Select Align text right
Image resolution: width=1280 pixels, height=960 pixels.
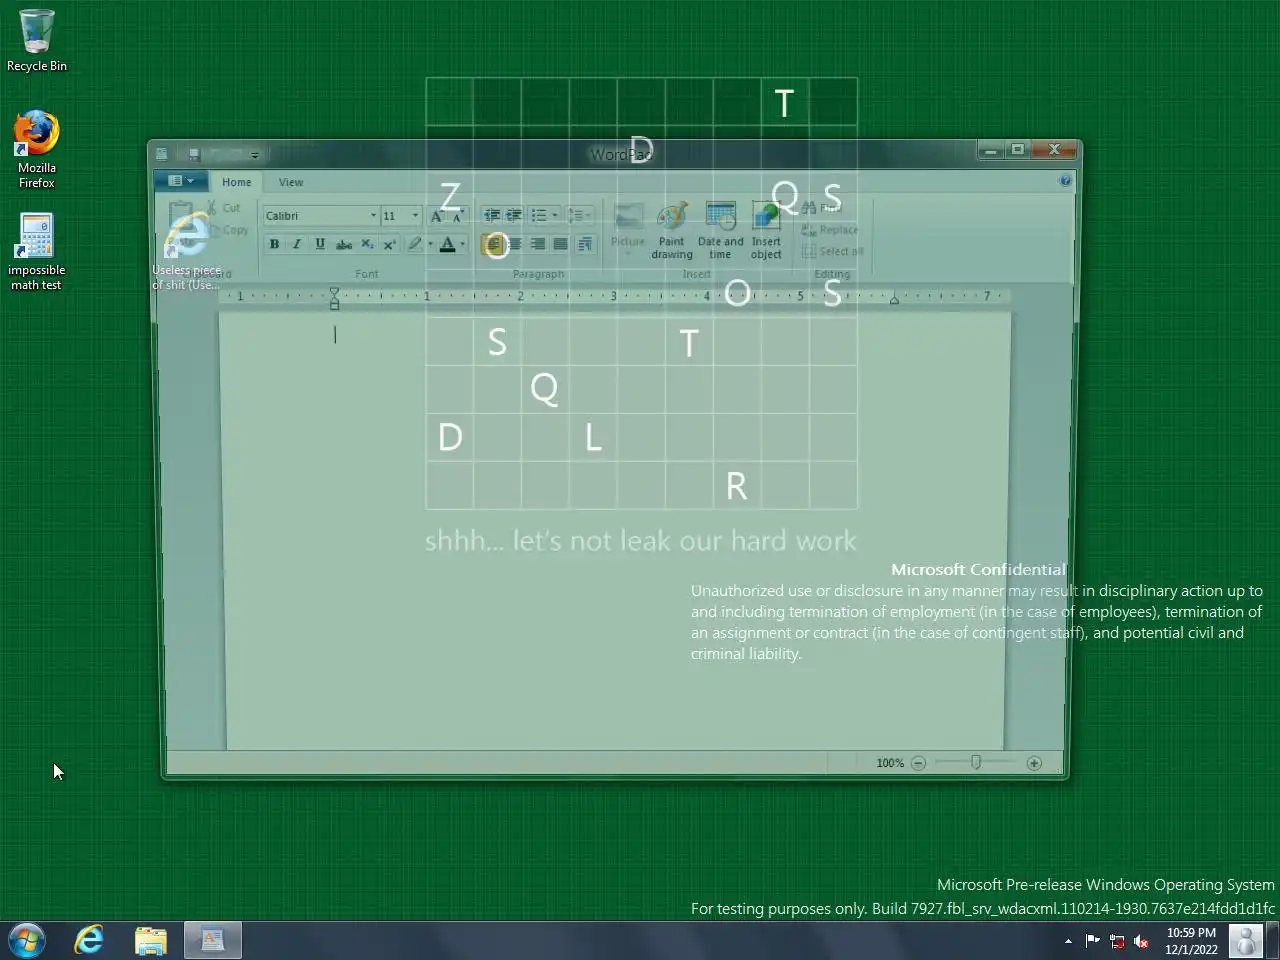(x=538, y=244)
